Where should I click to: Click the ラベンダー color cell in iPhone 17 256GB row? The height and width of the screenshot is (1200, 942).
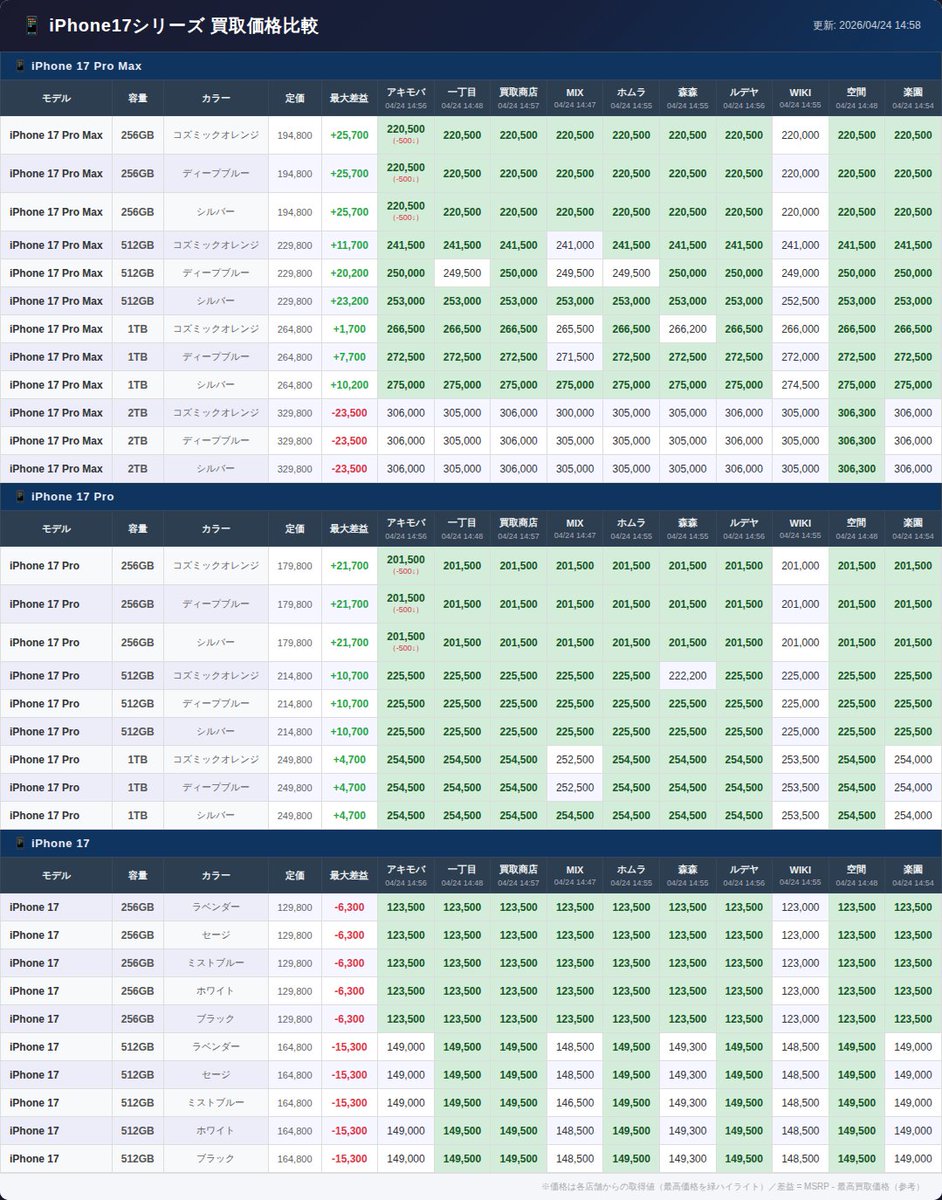click(216, 907)
